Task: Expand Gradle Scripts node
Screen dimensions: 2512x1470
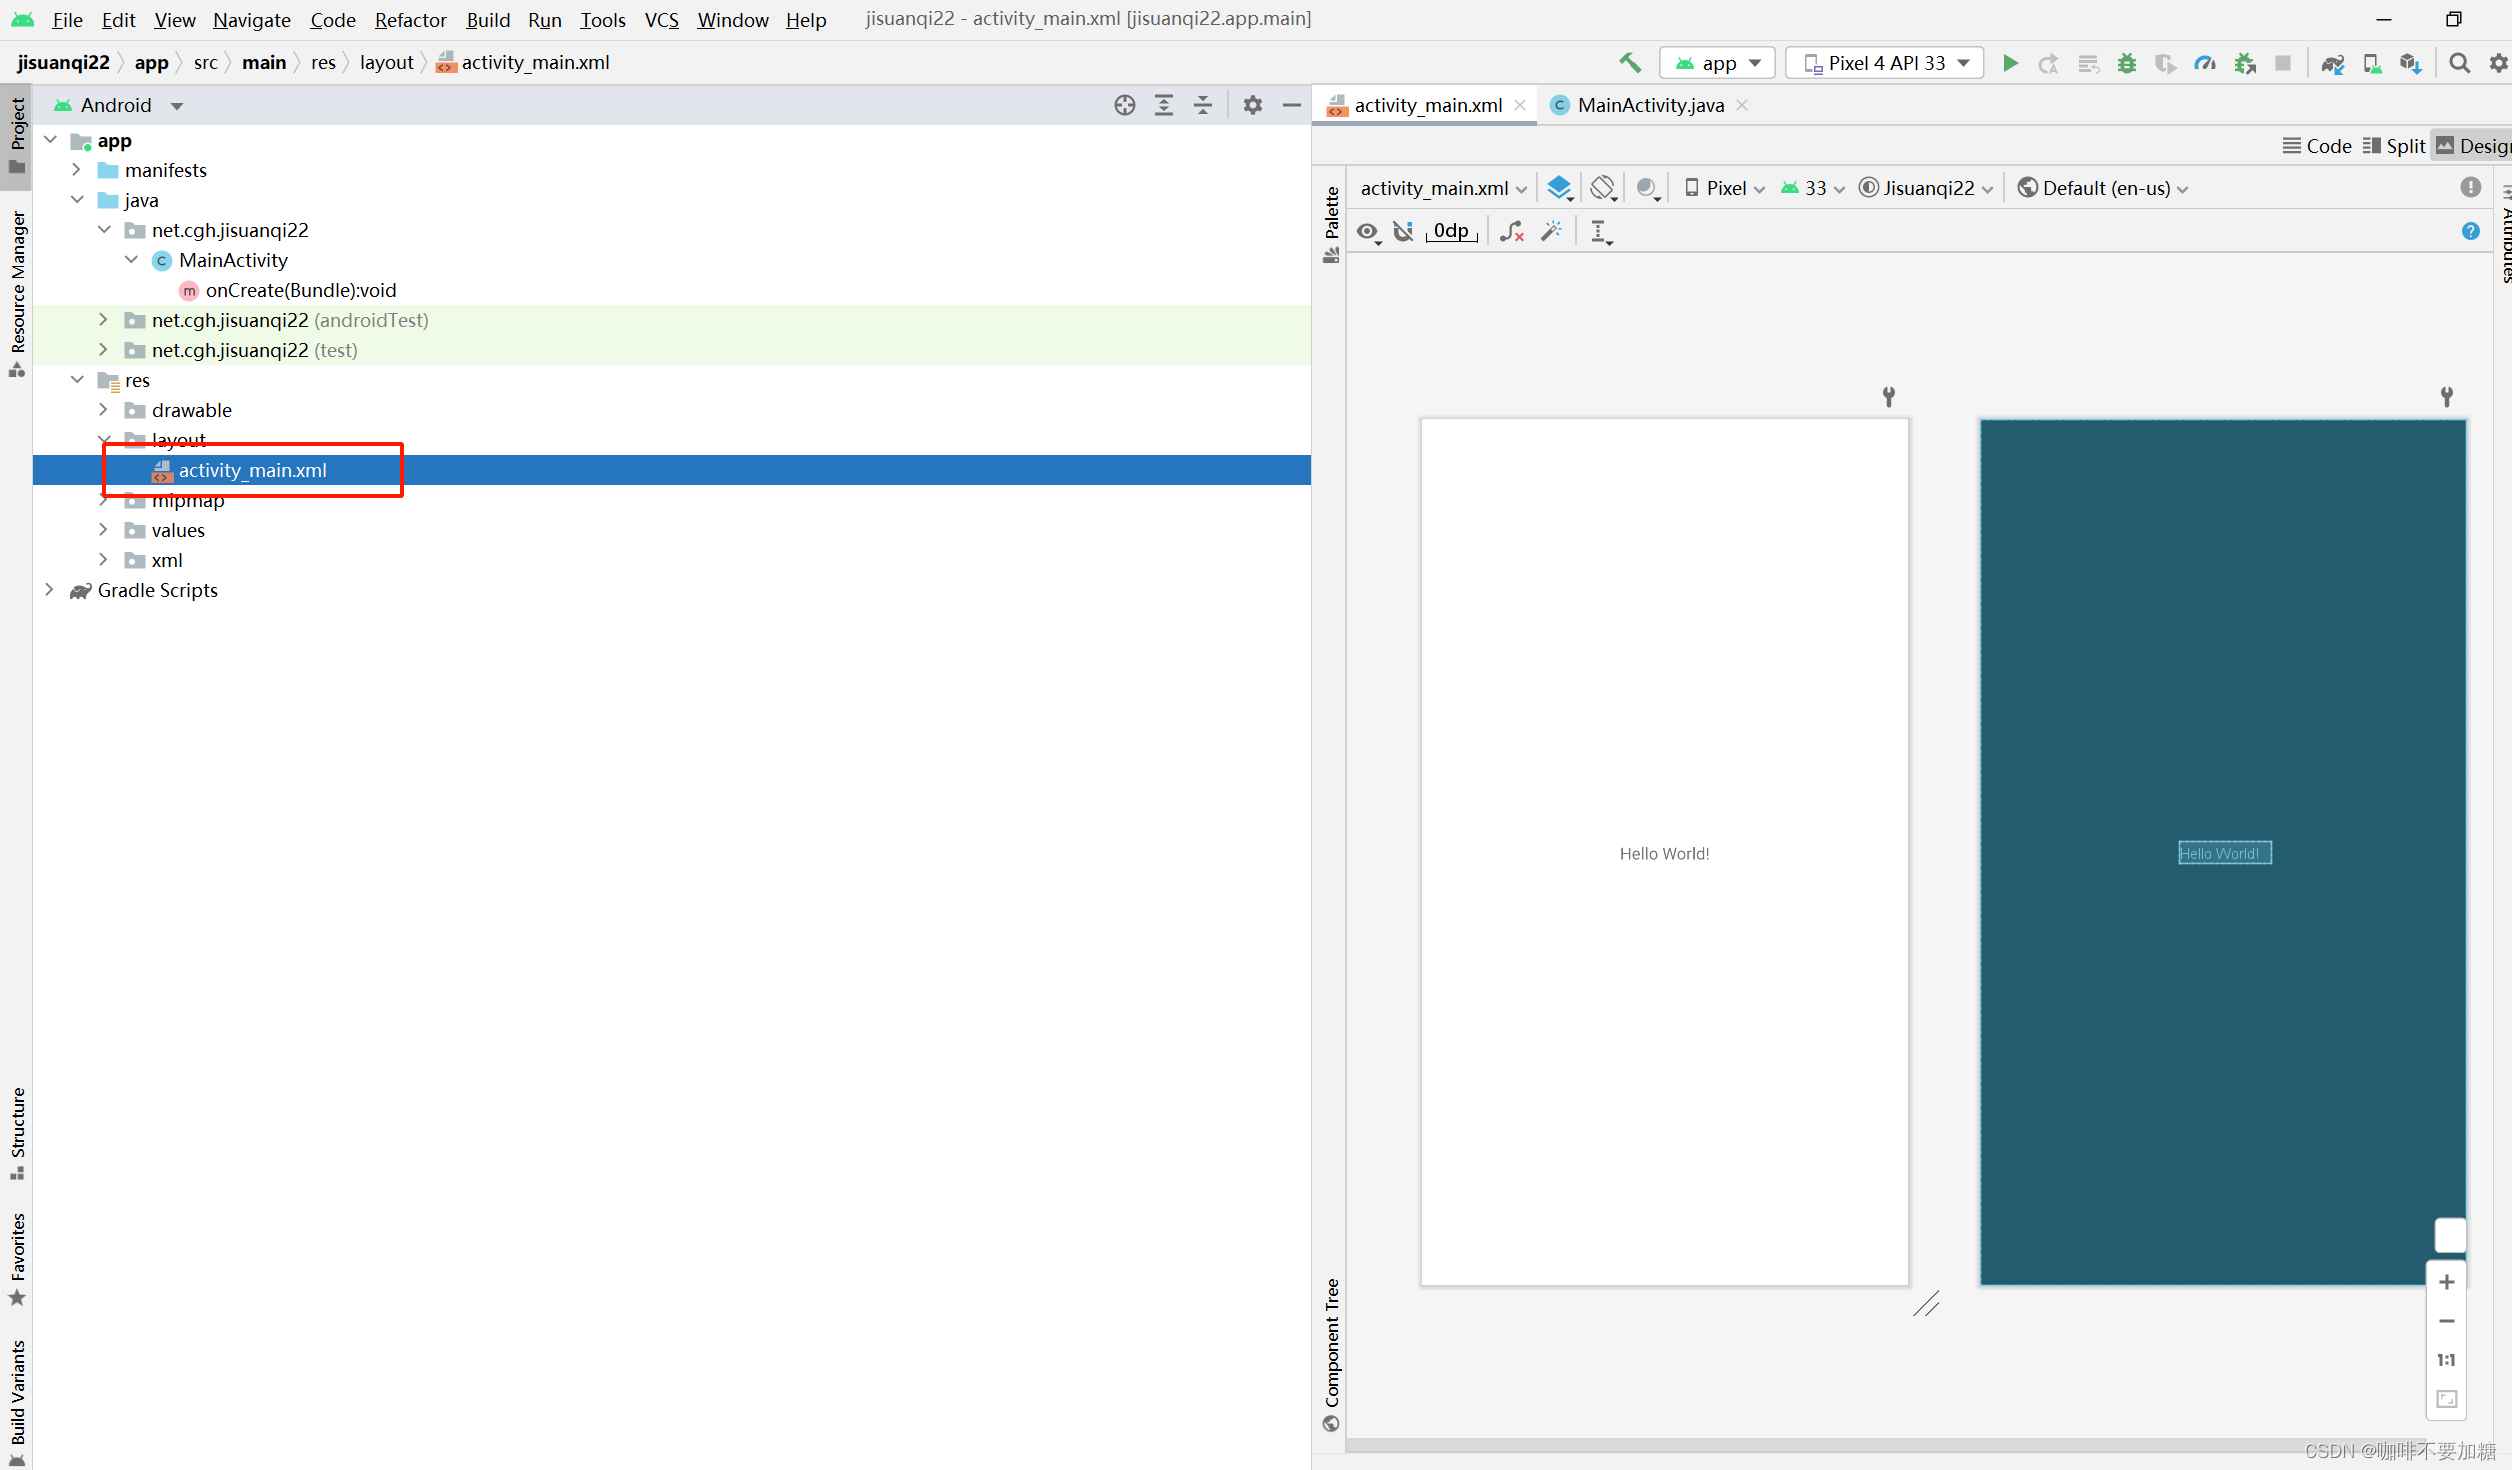Action: [x=49, y=590]
